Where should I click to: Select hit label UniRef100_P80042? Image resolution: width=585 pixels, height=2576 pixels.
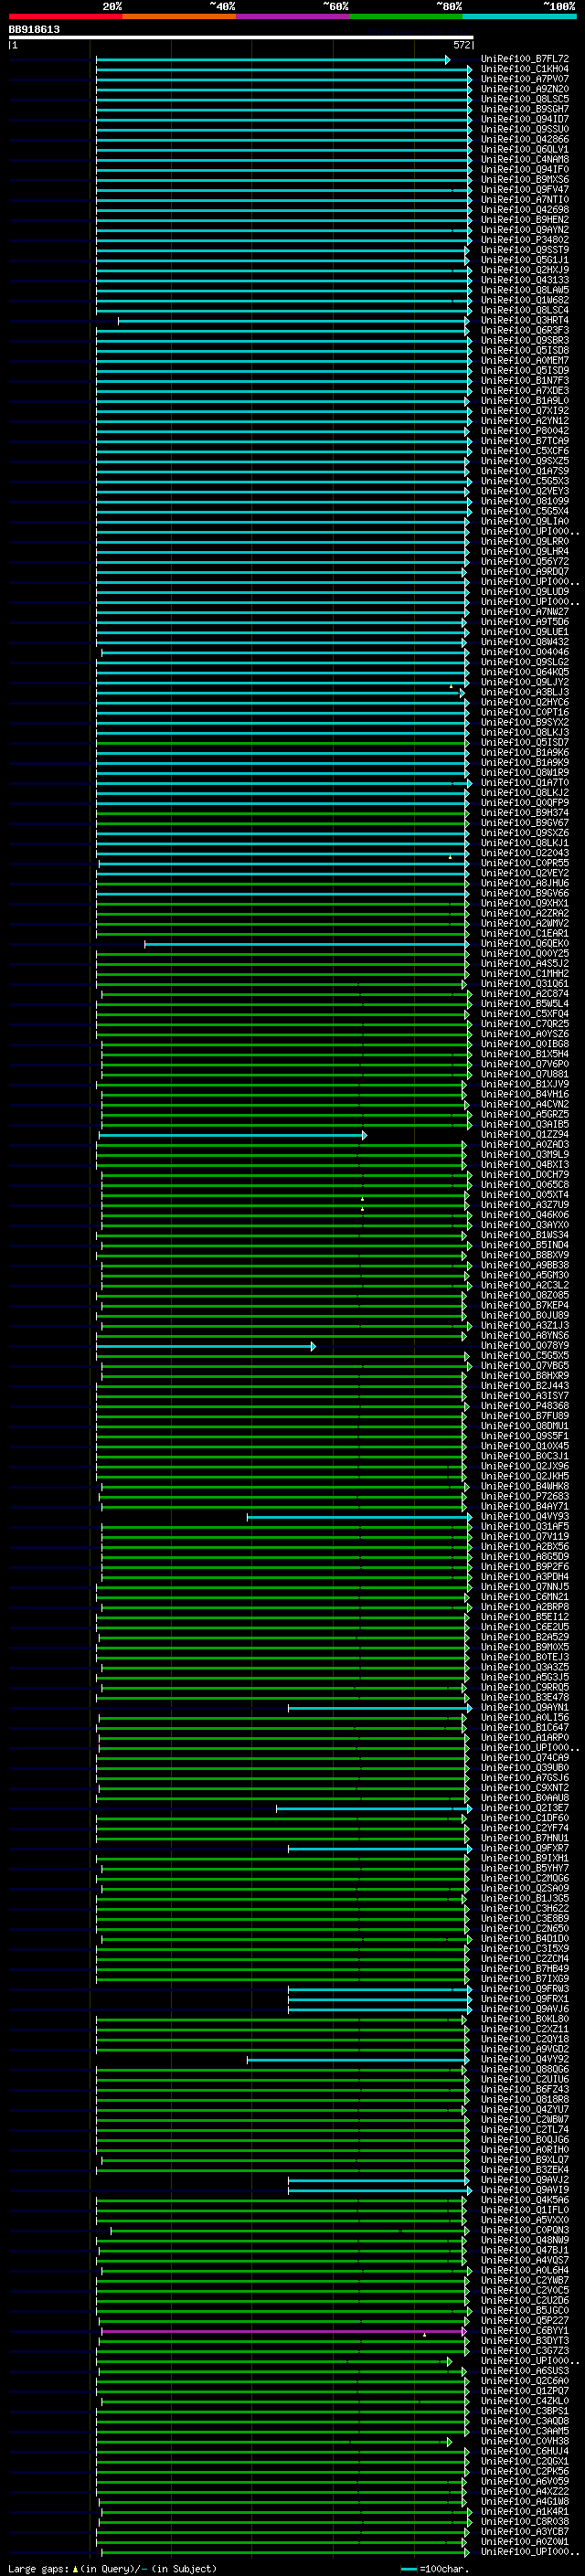(525, 431)
